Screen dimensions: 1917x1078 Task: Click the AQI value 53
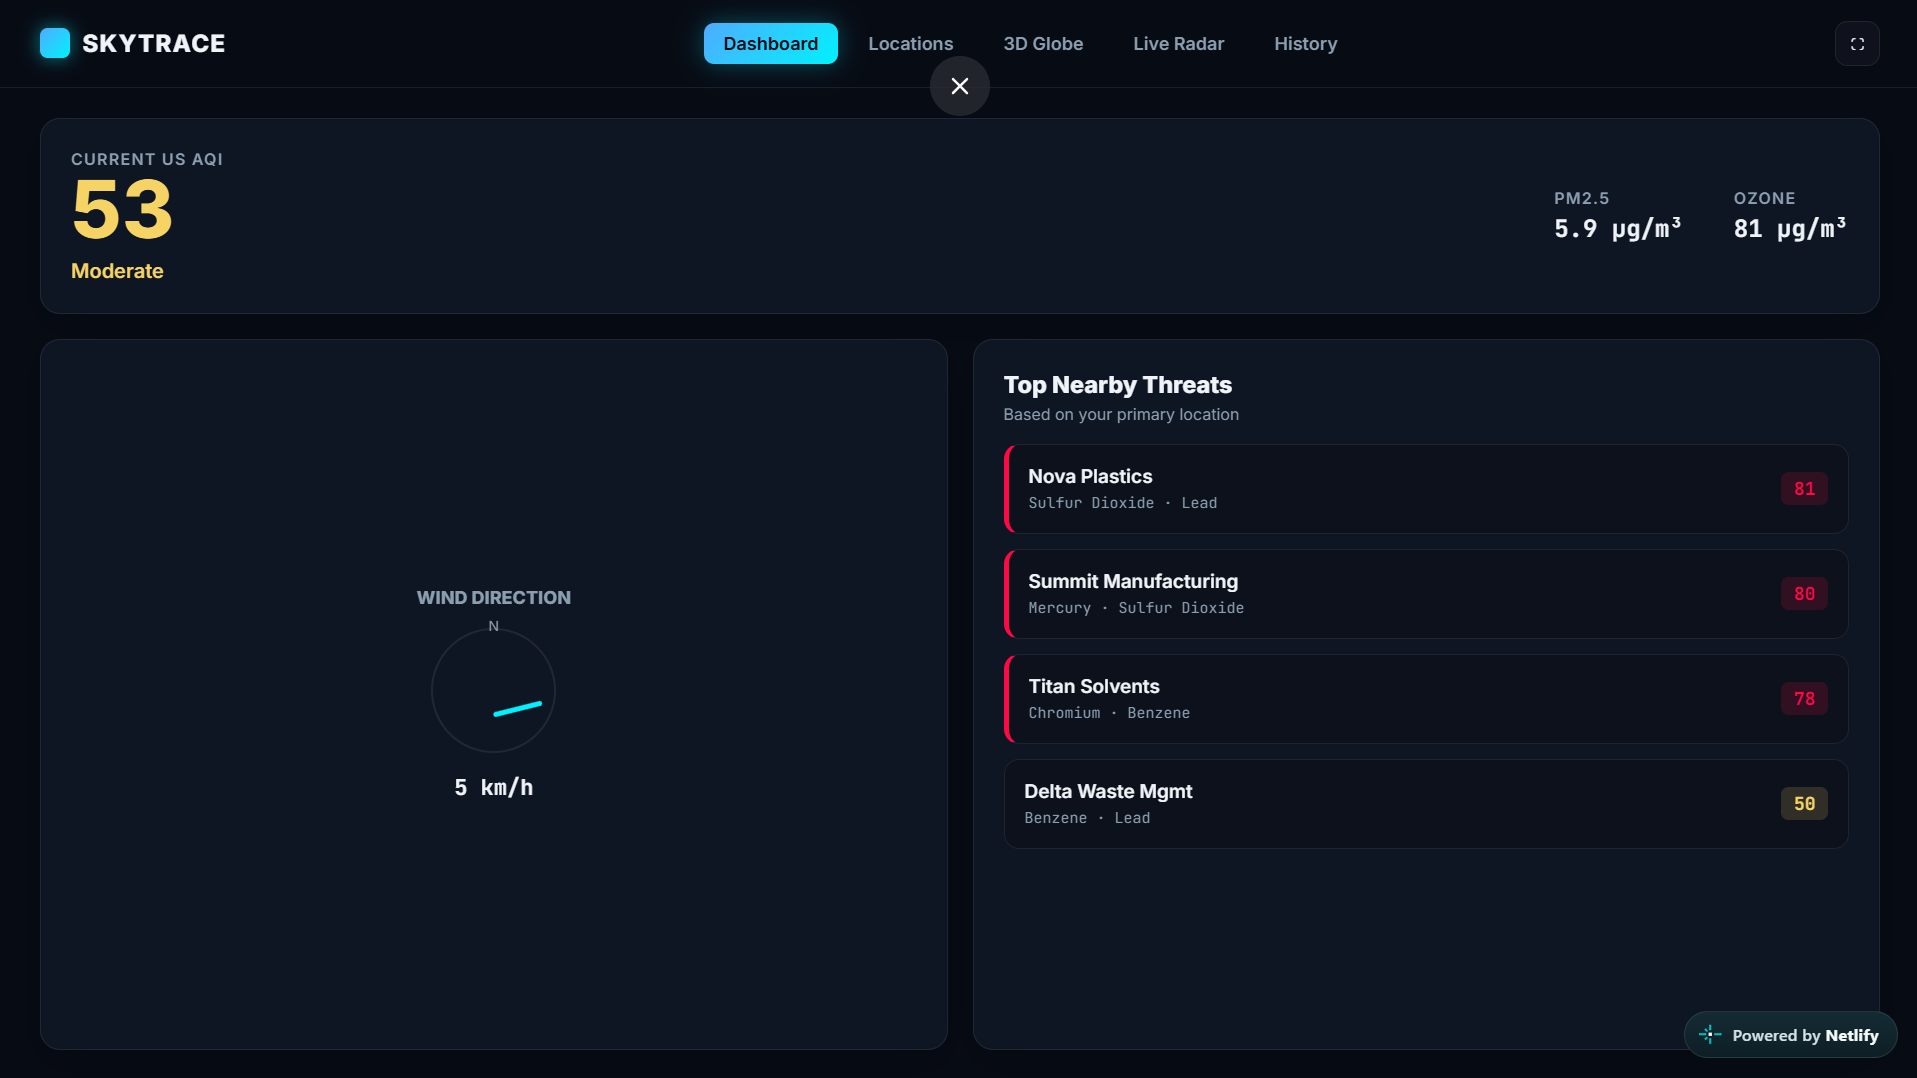click(x=123, y=210)
